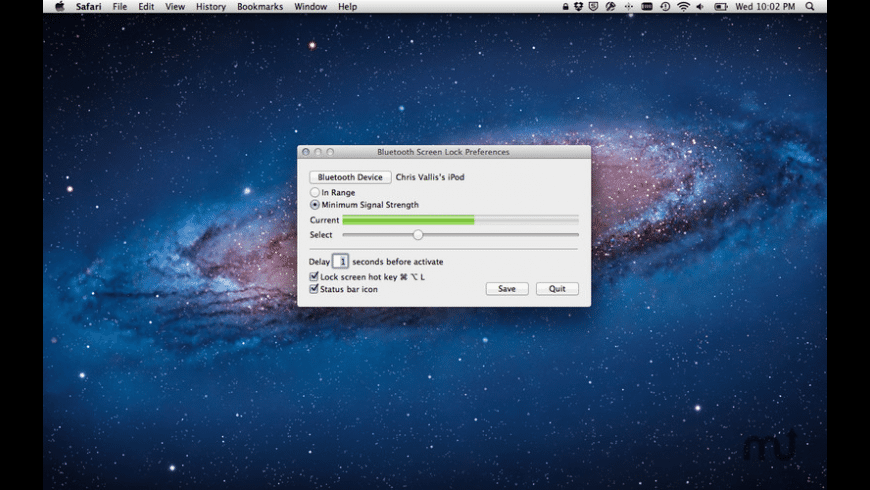The image size is (870, 490).
Task: Open the Bookmarks menu
Action: pyautogui.click(x=260, y=7)
